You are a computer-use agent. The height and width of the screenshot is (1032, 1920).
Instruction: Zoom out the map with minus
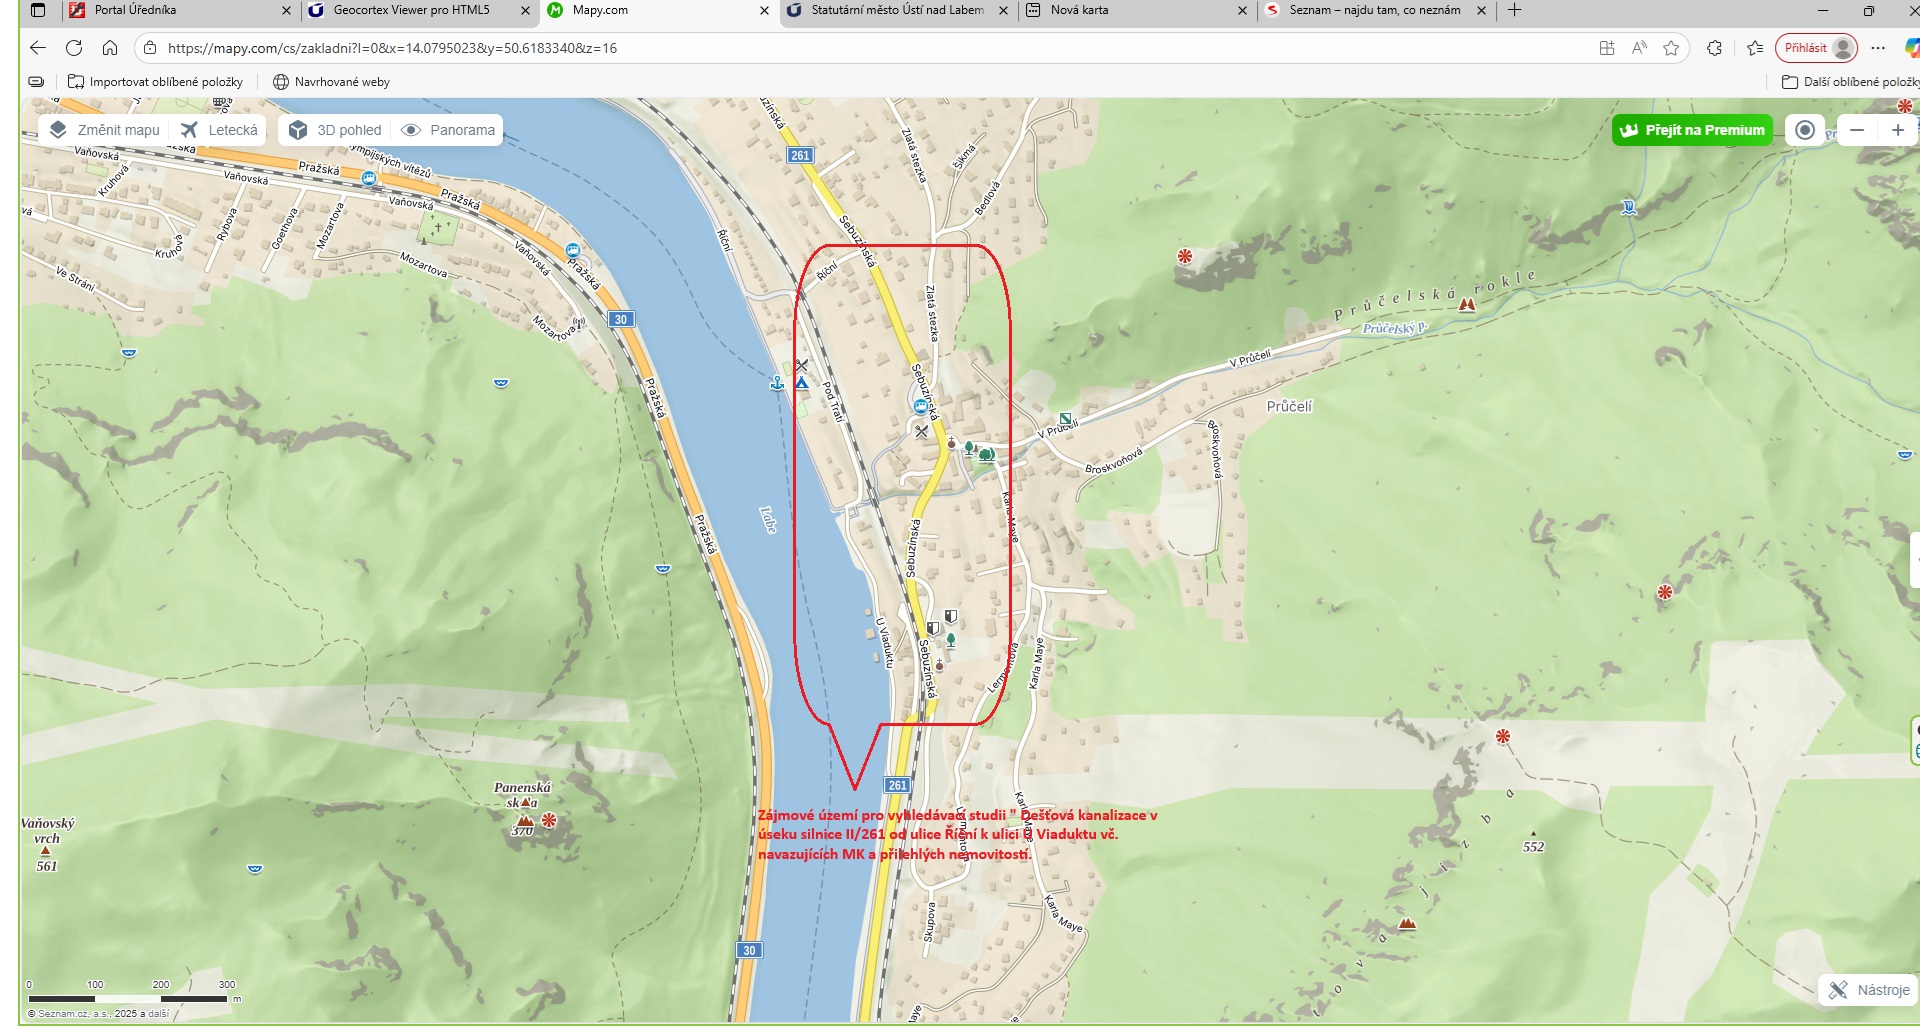tap(1857, 130)
